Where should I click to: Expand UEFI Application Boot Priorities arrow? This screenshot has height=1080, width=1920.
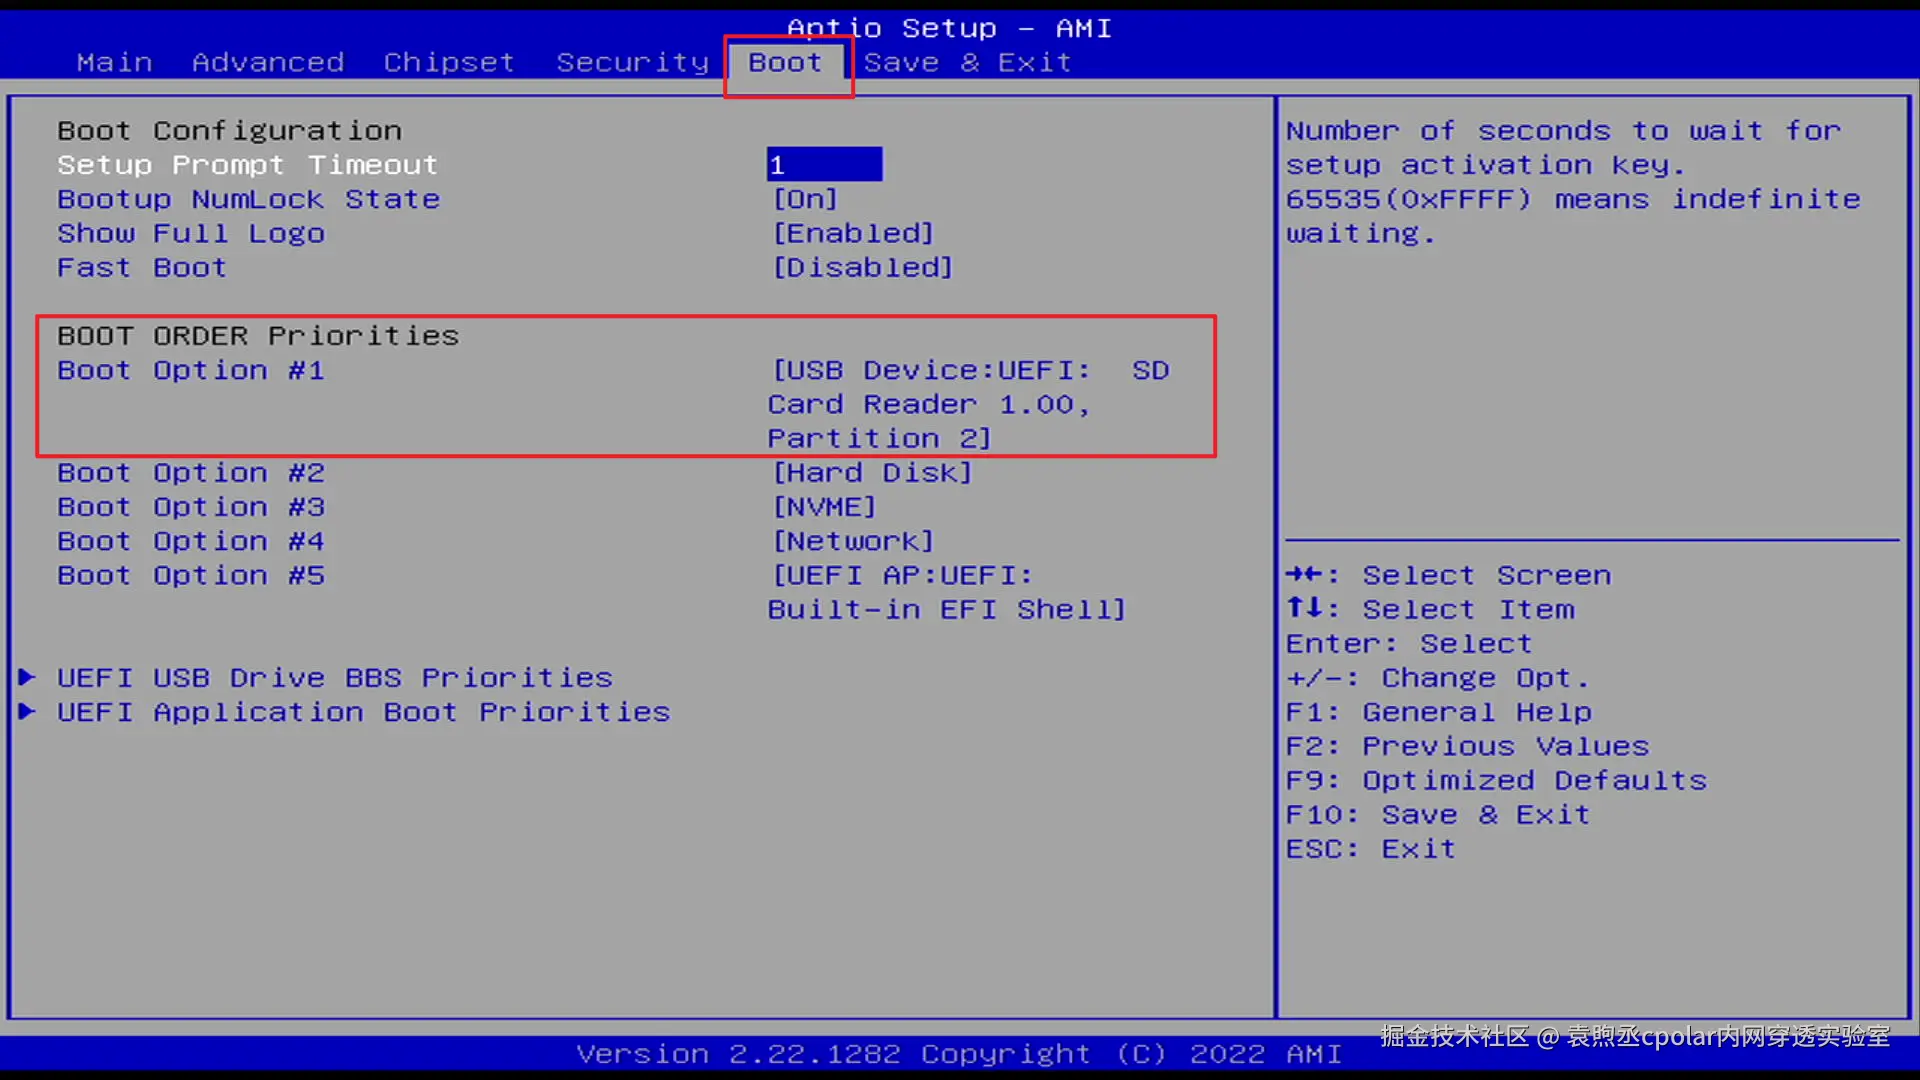pyautogui.click(x=28, y=711)
